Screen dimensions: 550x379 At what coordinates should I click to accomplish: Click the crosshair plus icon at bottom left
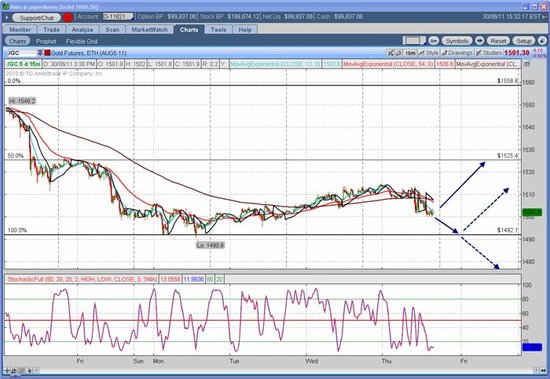click(x=6, y=370)
